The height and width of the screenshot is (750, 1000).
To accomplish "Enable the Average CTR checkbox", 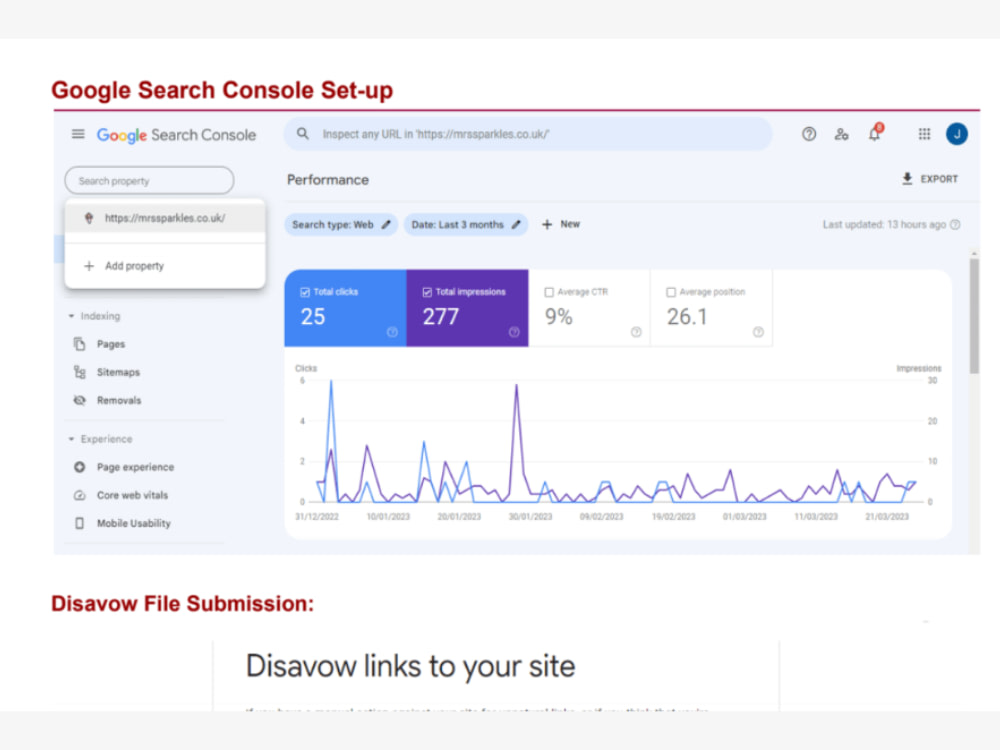I will (548, 292).
